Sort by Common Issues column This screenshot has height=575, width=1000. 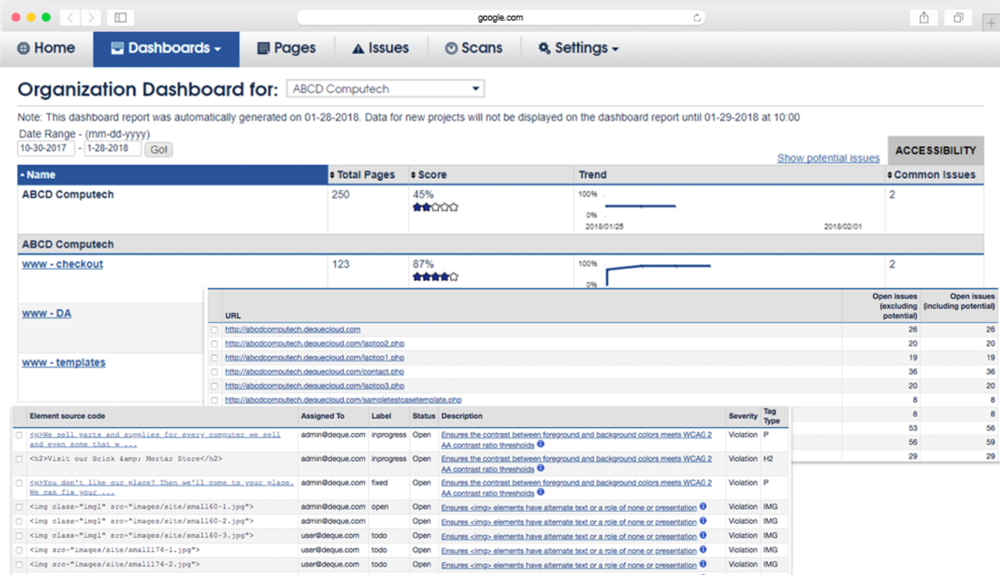click(x=931, y=175)
